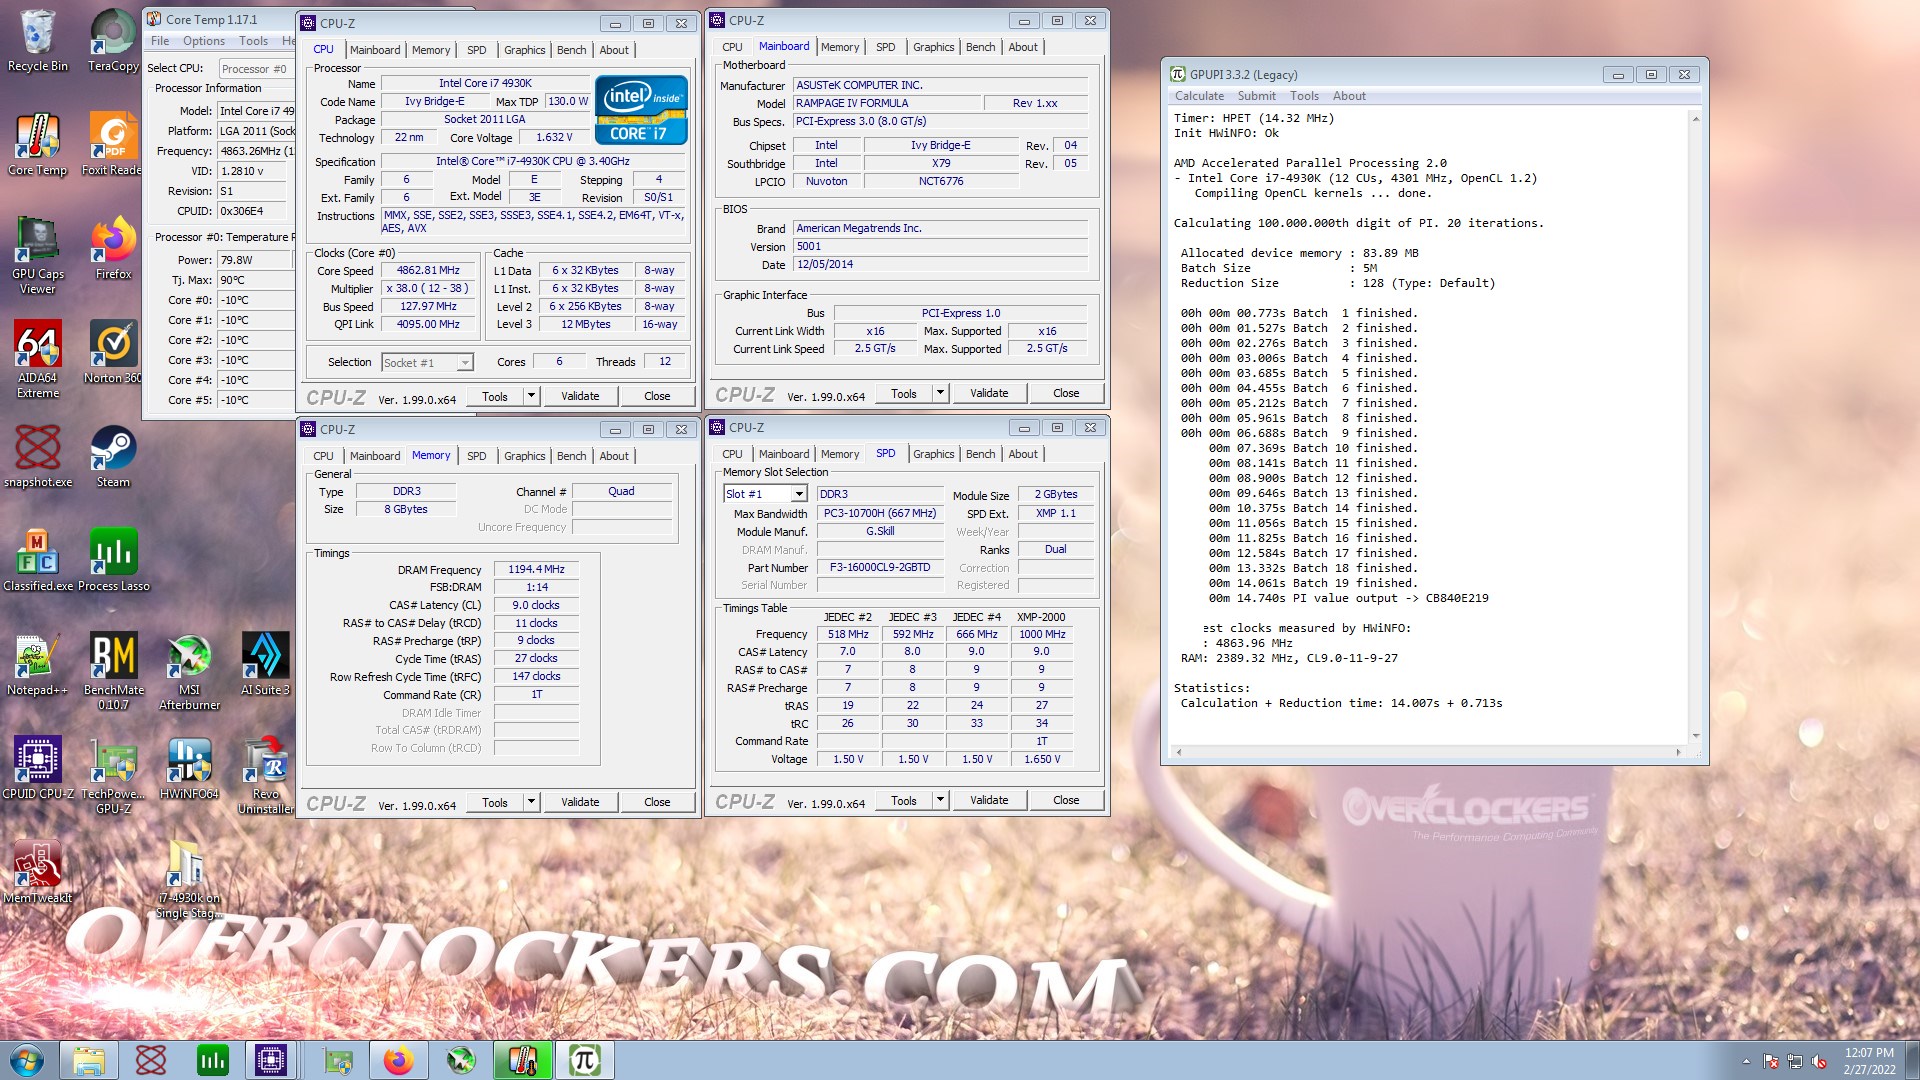1920x1080 pixels.
Task: Open the Classified.exe desktop icon
Action: [x=38, y=560]
